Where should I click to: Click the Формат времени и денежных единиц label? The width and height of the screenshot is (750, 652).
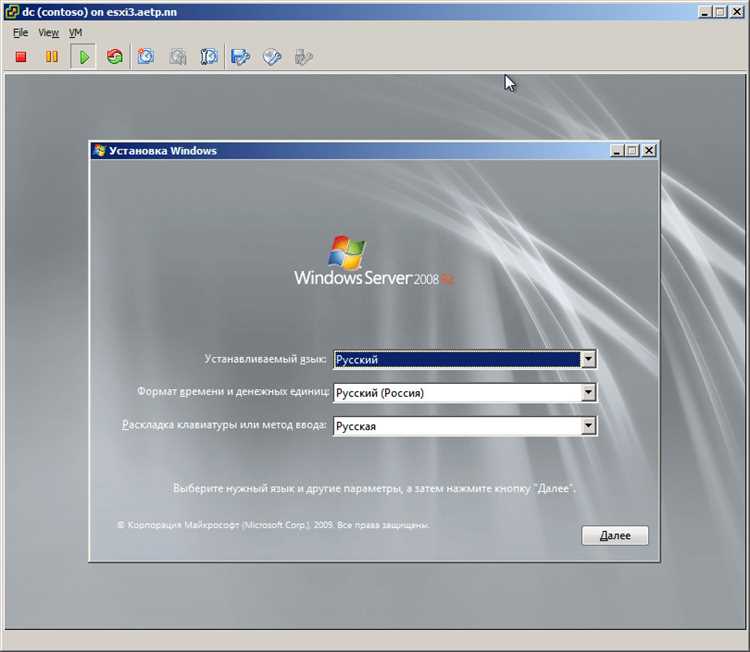[x=233, y=391]
